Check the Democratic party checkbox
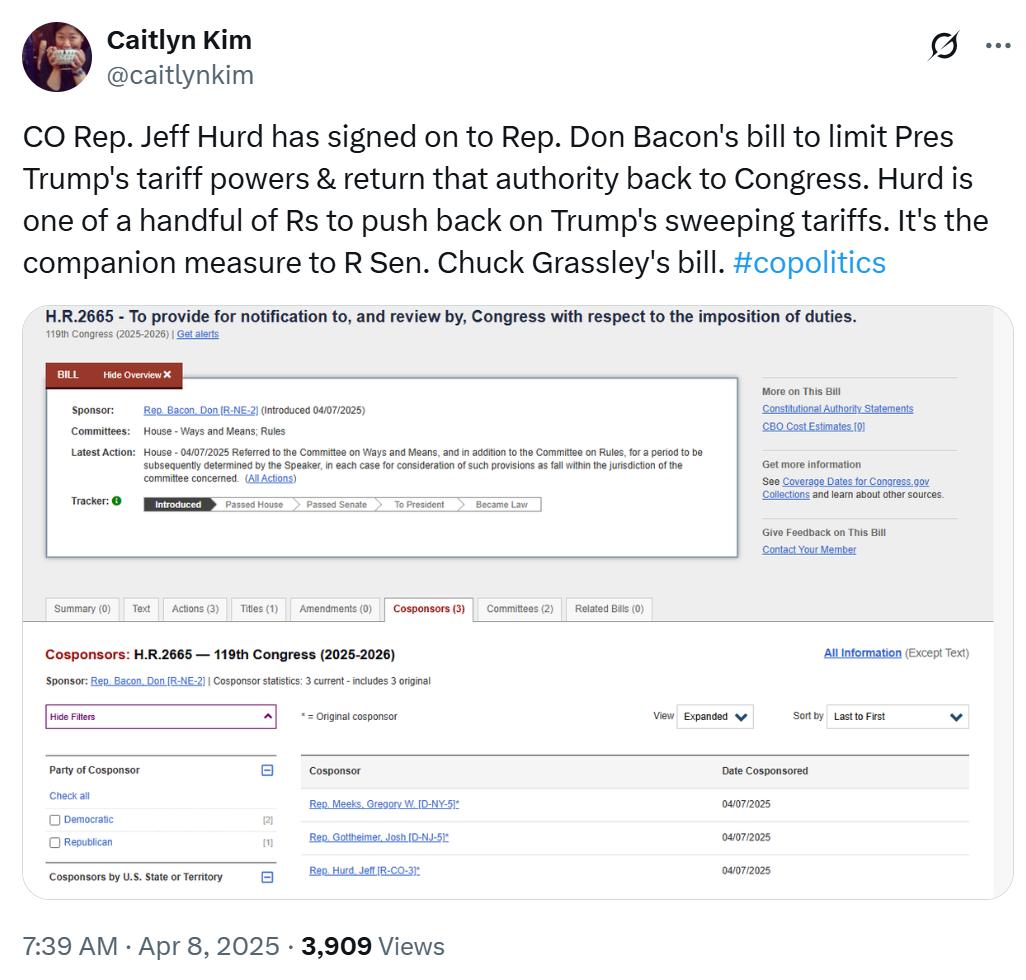 click(55, 820)
